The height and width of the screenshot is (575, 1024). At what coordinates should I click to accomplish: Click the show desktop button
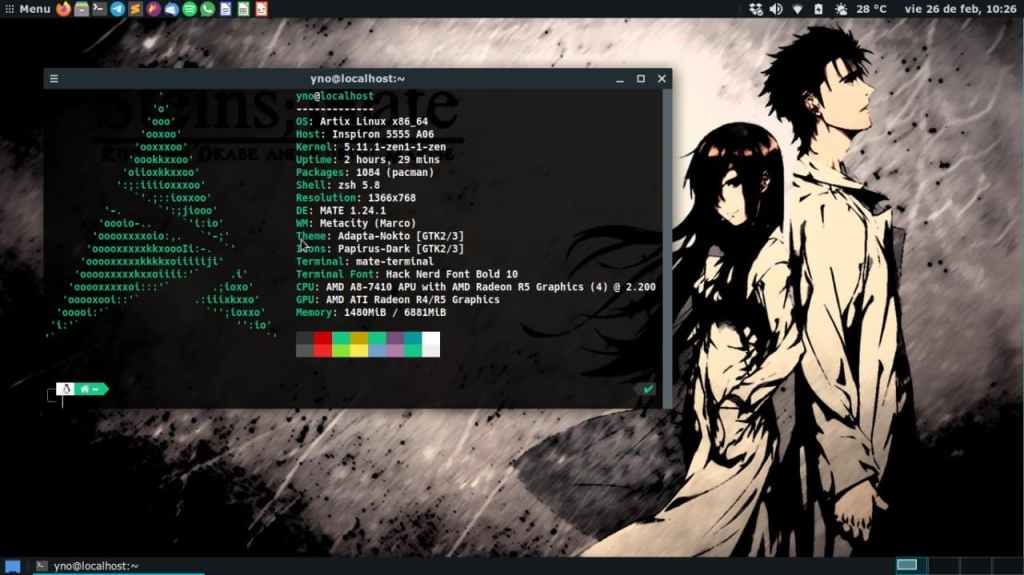click(x=12, y=566)
